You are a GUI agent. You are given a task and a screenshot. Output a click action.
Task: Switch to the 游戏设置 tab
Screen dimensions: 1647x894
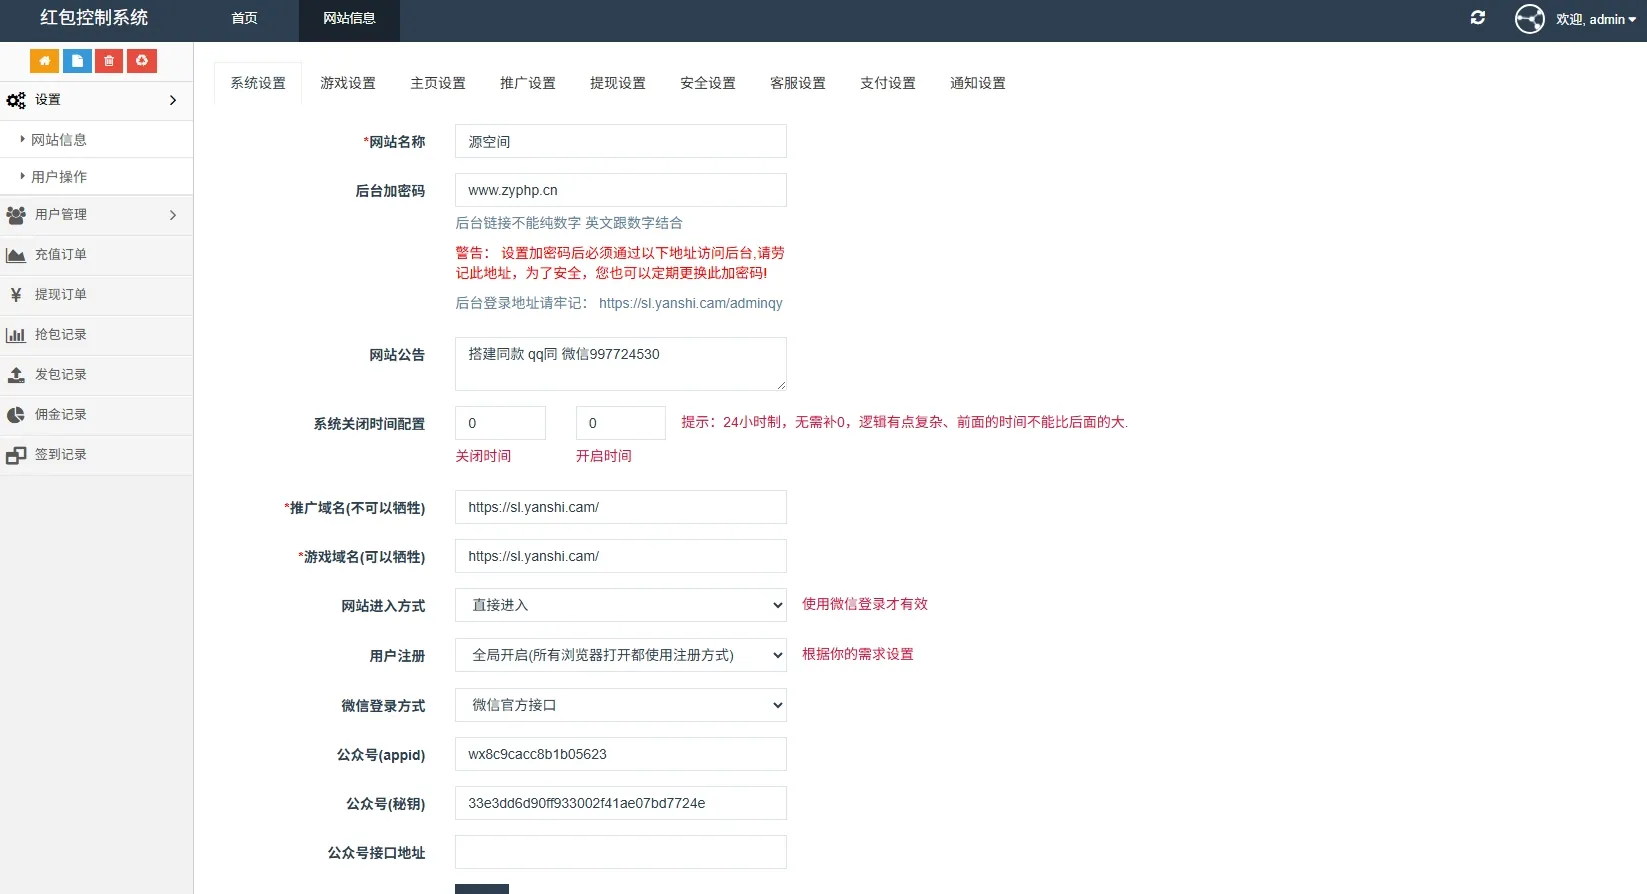[x=348, y=83]
